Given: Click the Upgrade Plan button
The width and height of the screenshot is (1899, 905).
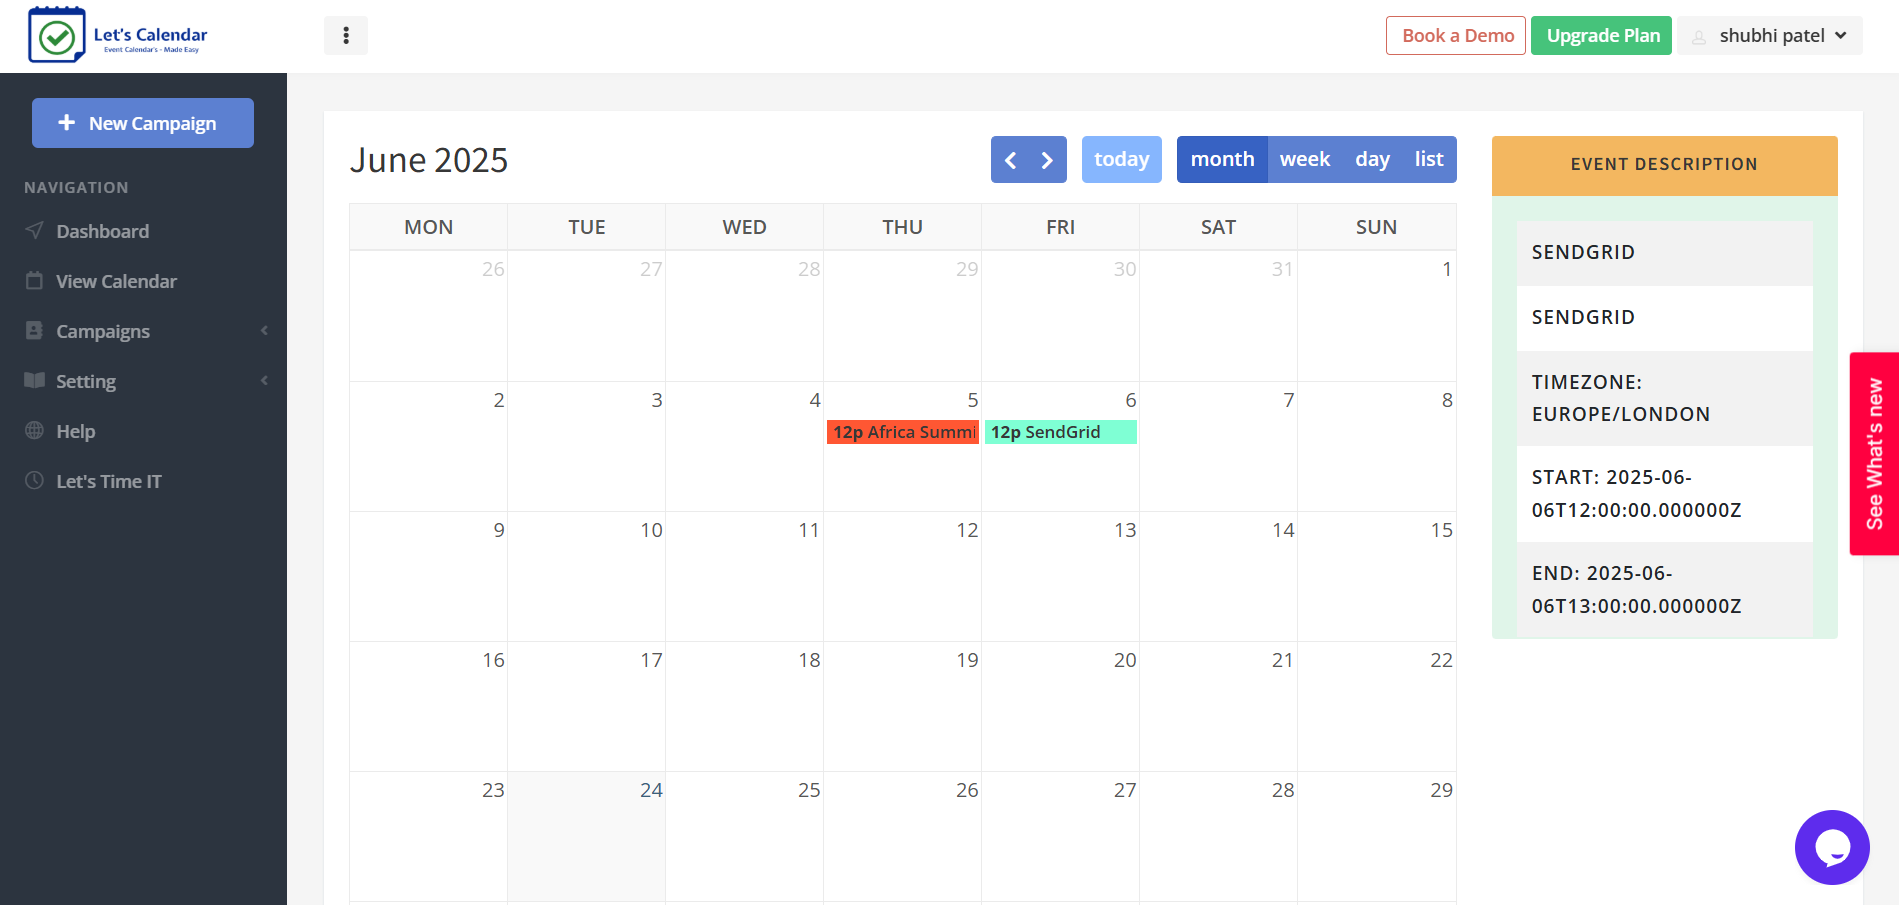Looking at the screenshot, I should tap(1600, 35).
